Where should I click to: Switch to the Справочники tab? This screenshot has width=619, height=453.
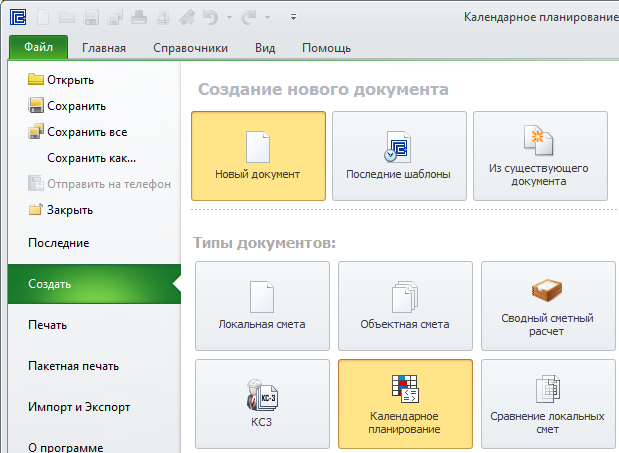pyautogui.click(x=190, y=48)
